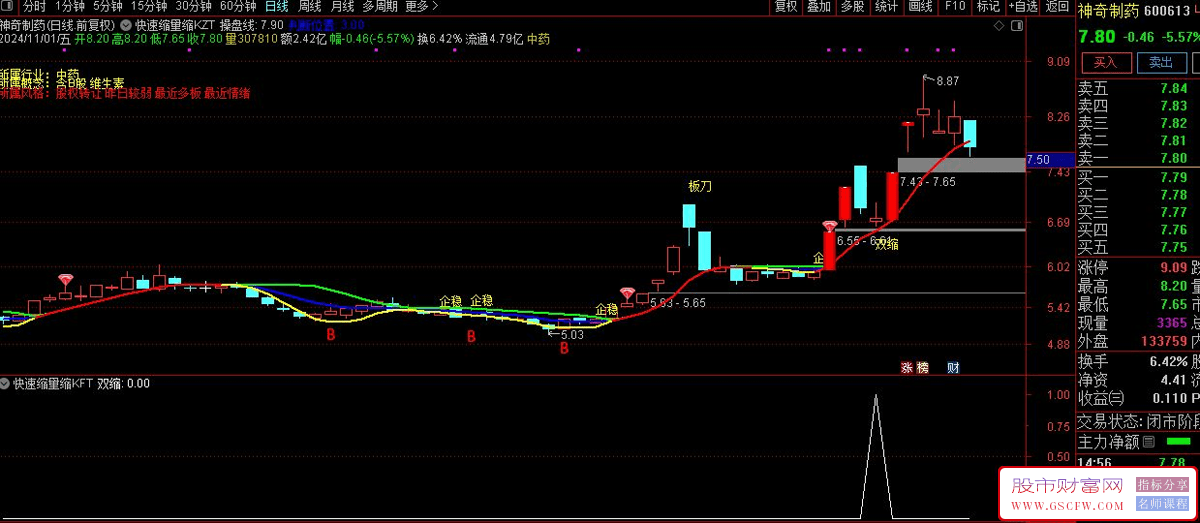Click the 板刀 signal label

[x=700, y=186]
